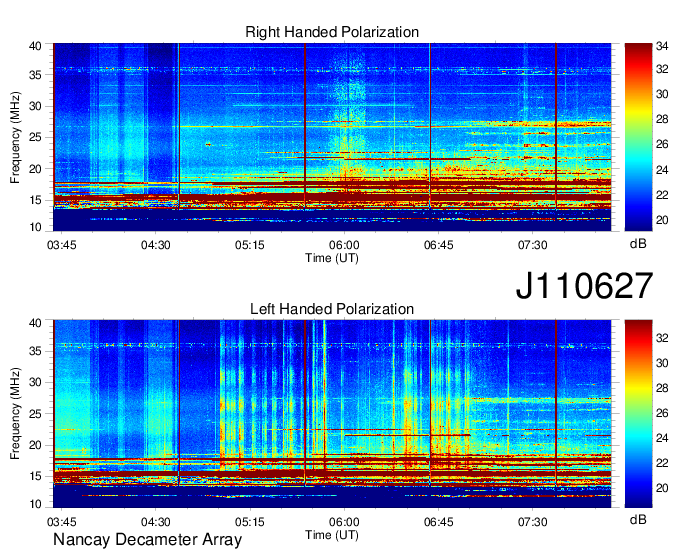Click the 03:45 time tick of Left Handed plot
Viewport: 680px width, 552px height.
point(61,522)
